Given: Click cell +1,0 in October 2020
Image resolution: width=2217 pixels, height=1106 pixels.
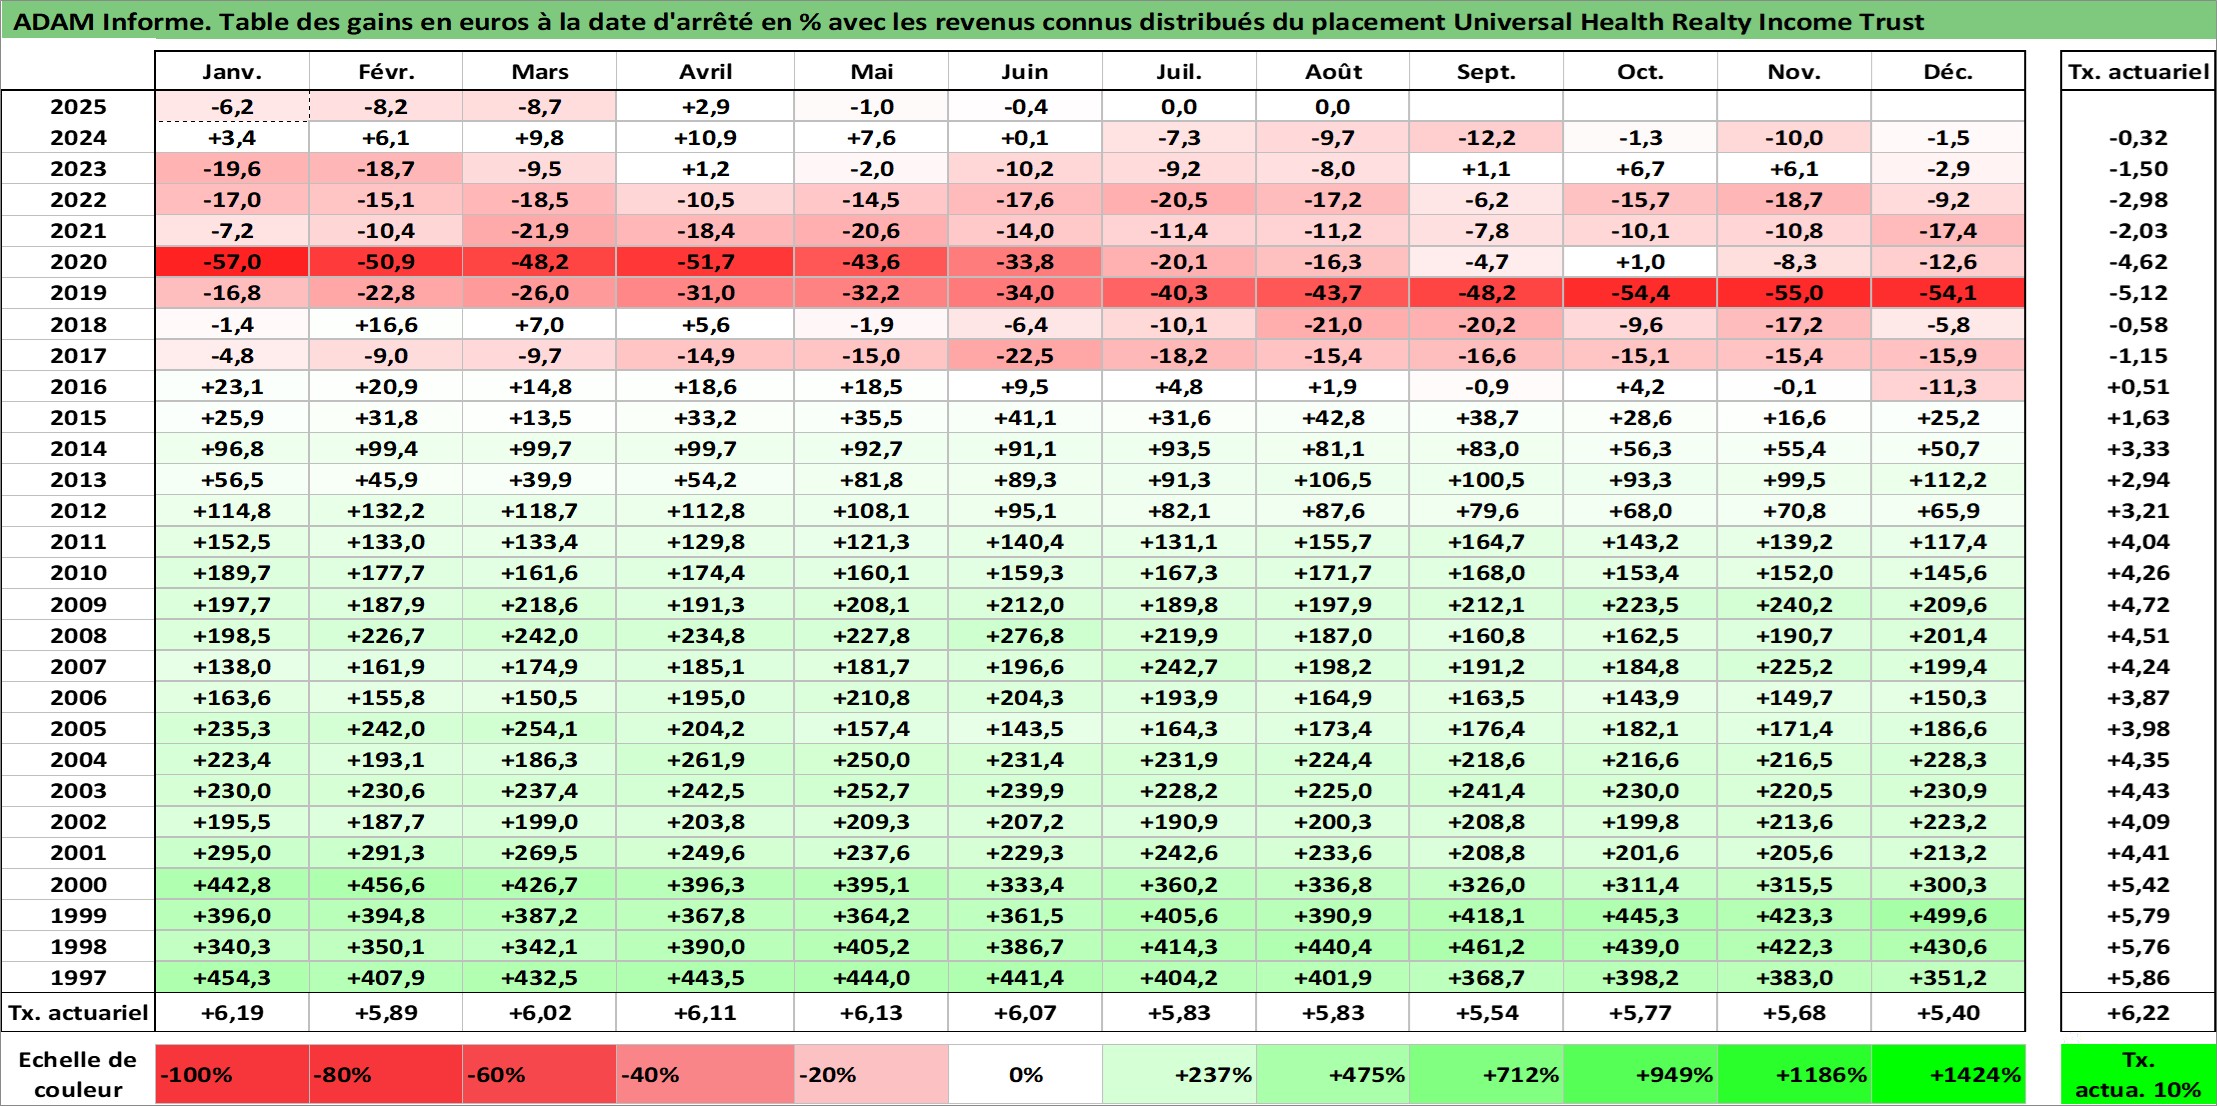Looking at the screenshot, I should point(1640,262).
